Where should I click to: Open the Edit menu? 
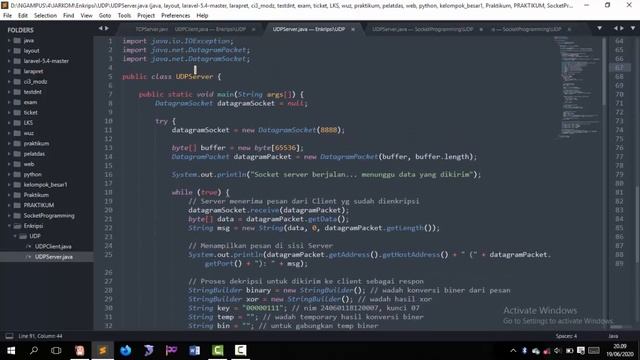point(23,16)
